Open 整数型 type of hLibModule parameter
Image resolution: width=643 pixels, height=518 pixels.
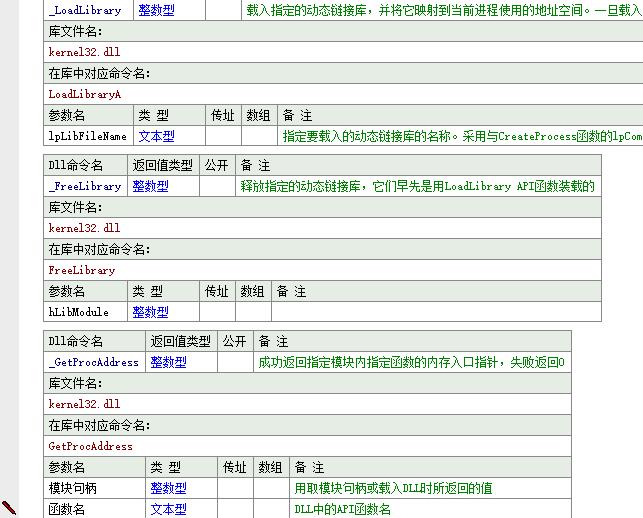click(x=150, y=312)
